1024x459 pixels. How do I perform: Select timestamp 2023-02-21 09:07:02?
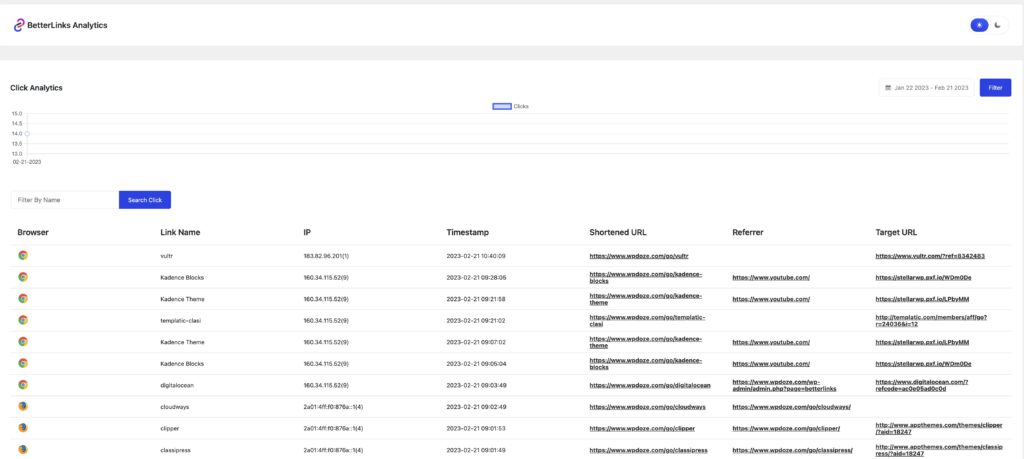coord(475,342)
